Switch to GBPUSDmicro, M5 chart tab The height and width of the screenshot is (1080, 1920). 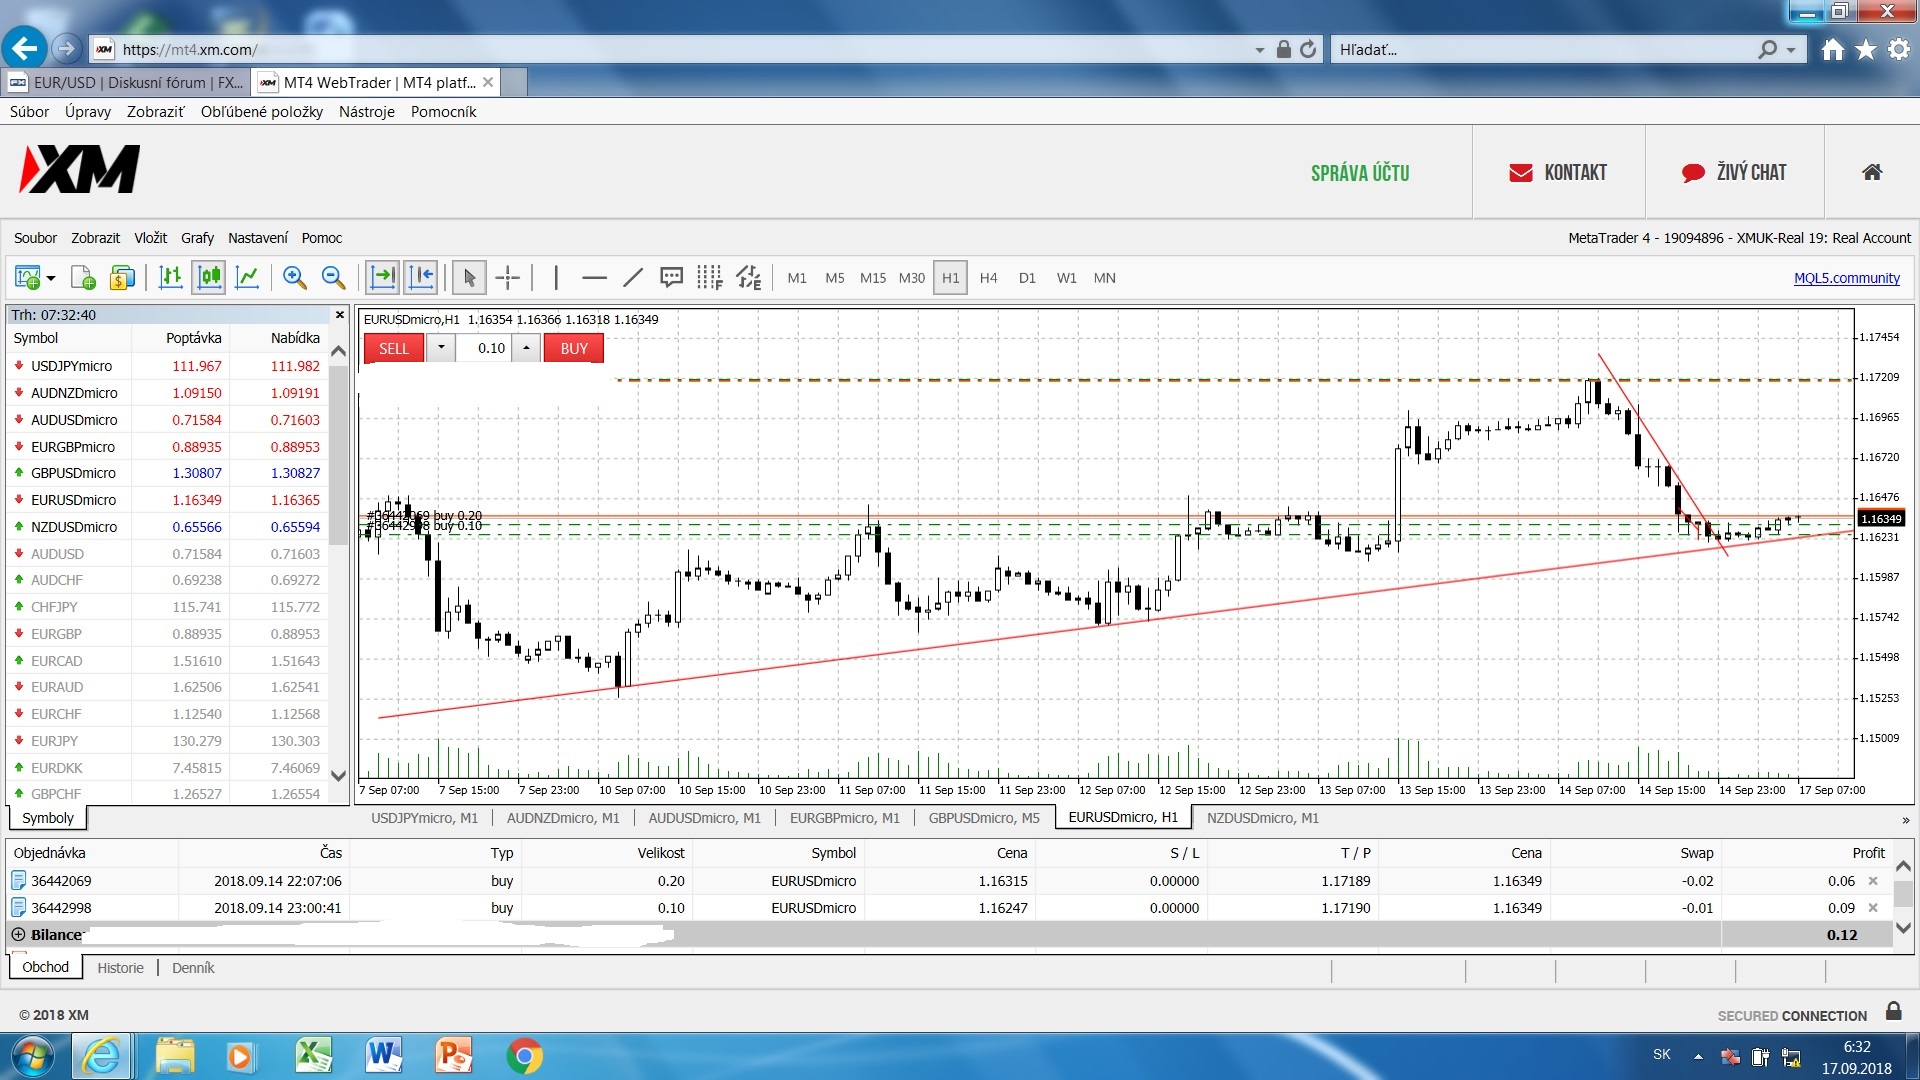tap(984, 818)
